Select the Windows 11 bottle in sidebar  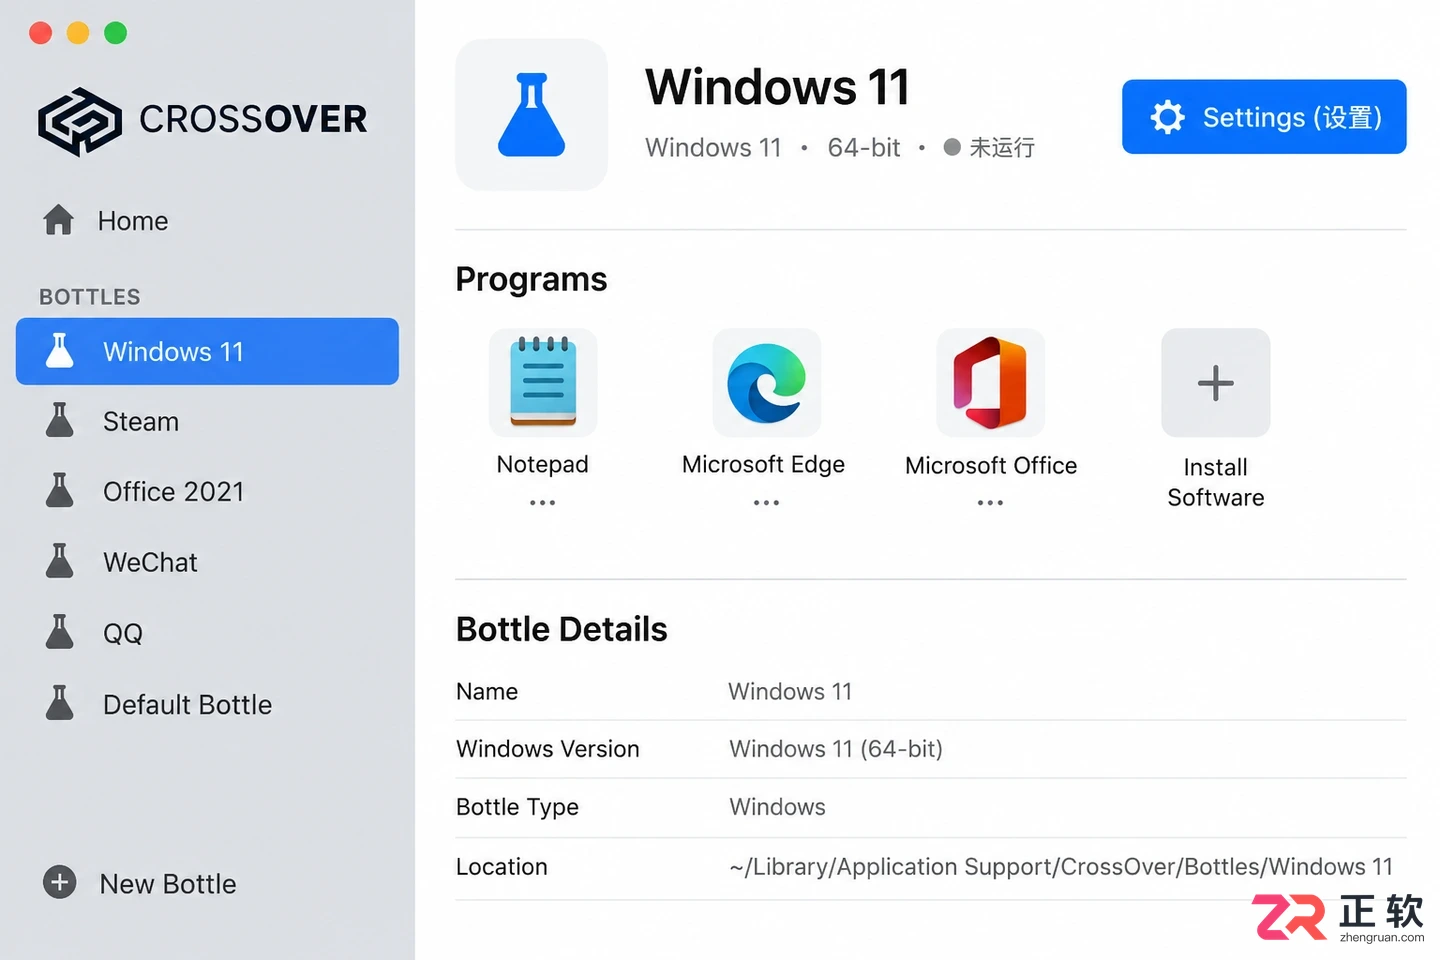(207, 351)
